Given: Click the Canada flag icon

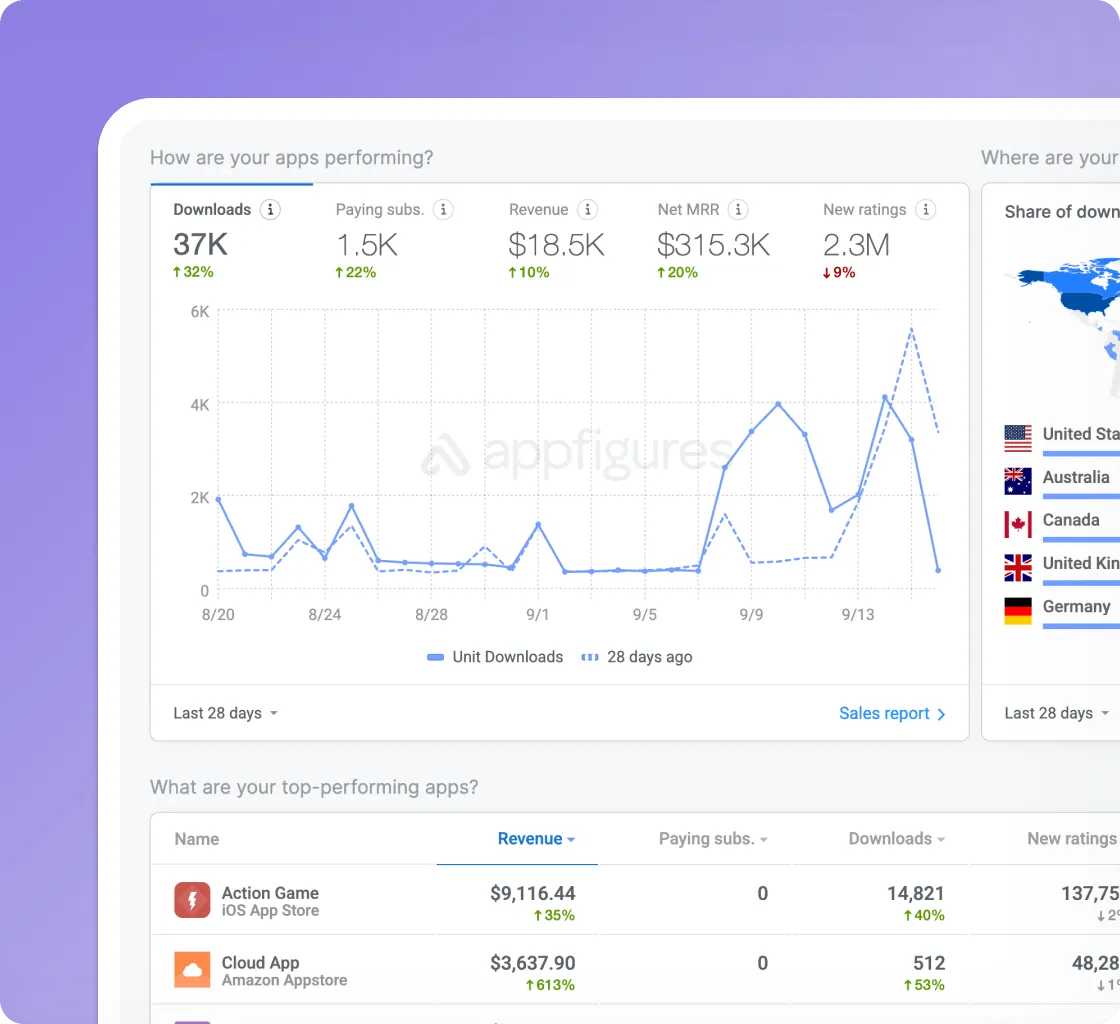Looking at the screenshot, I should pyautogui.click(x=1018, y=524).
